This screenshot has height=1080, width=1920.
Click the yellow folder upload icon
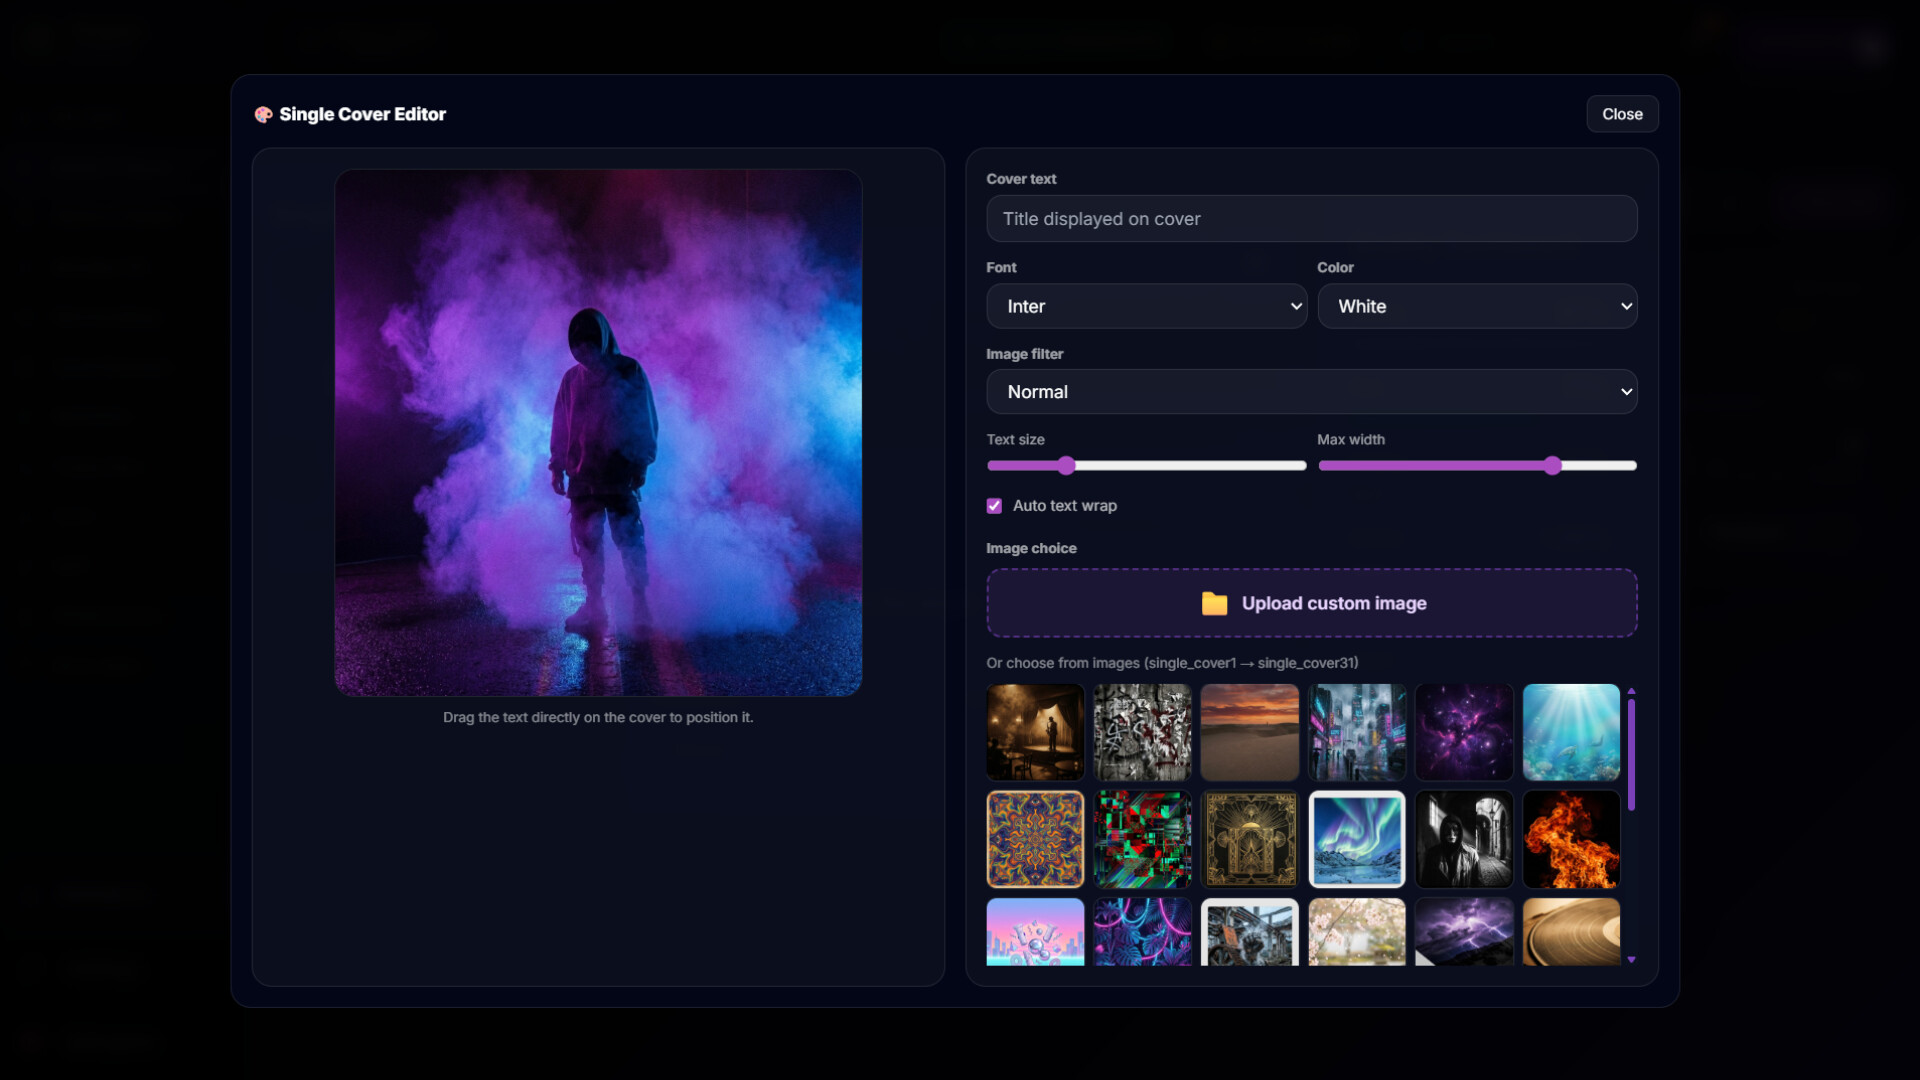click(1214, 603)
